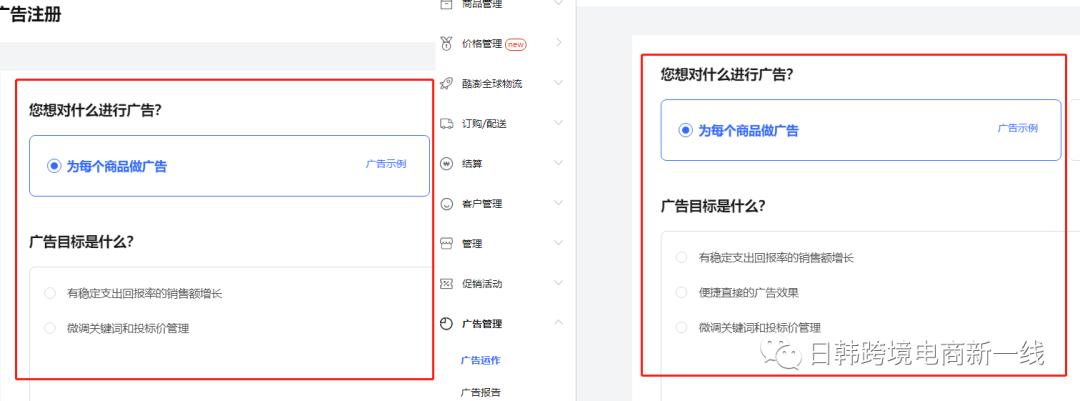Click 广告目标是什么? heading in right panel
This screenshot has height=401, width=1080.
tap(713, 205)
